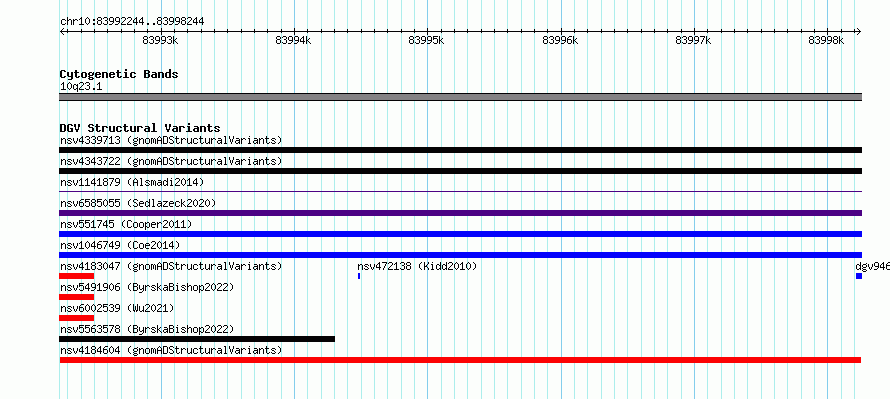Open nsv472138 (Kidd2010) variant label
Screen dimensions: 890x399
(x=417, y=266)
